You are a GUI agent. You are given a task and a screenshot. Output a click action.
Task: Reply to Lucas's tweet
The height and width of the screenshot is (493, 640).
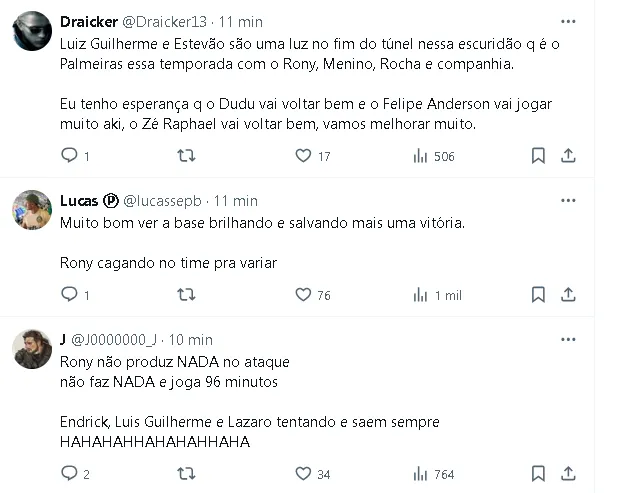click(x=69, y=295)
